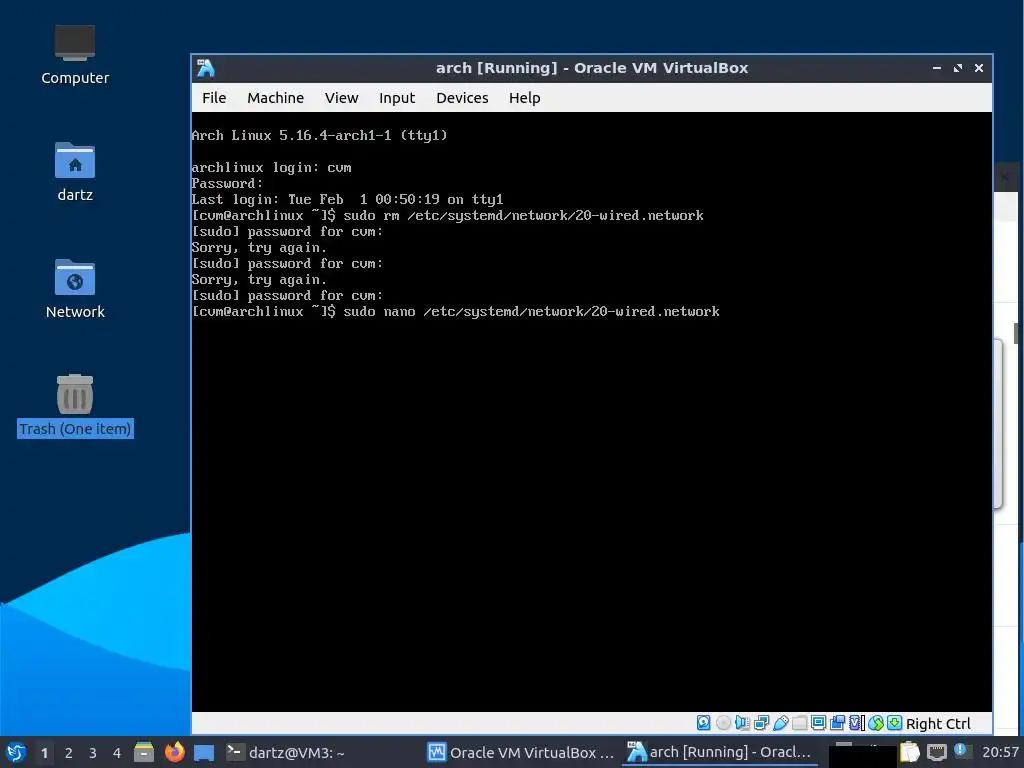This screenshot has width=1024, height=768.
Task: Click the hard disk activity status icon
Action: coord(703,723)
